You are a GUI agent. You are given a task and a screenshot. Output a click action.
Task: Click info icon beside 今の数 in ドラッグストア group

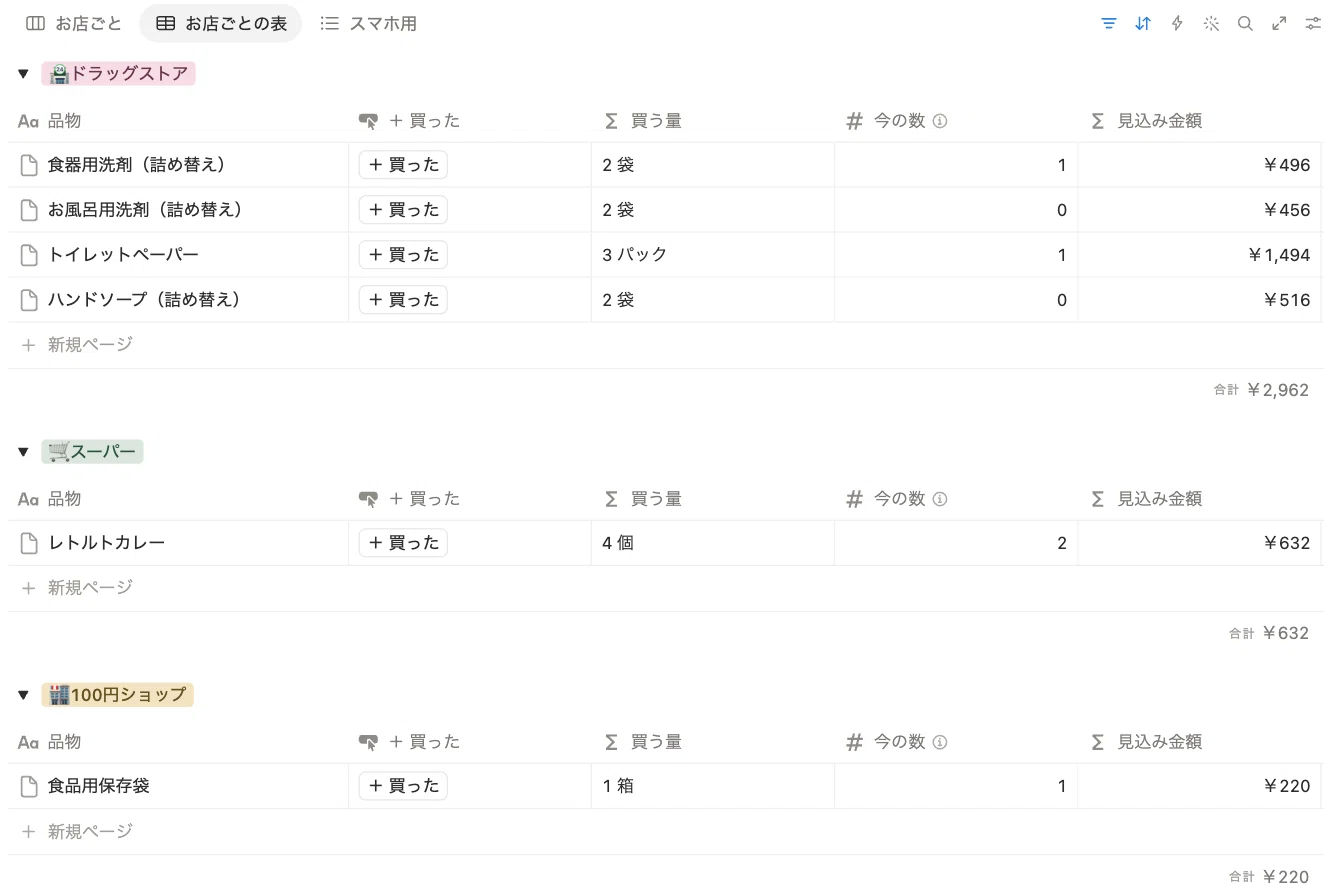[940, 121]
